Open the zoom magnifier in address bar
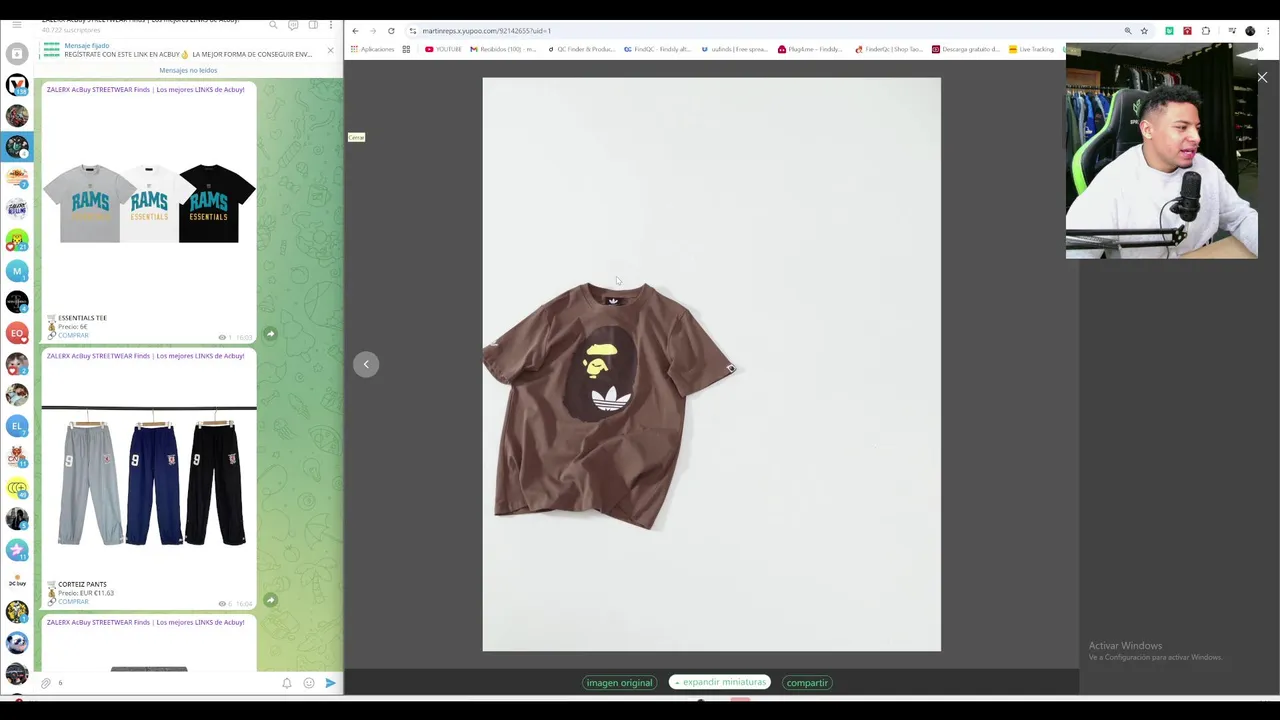 1128,31
